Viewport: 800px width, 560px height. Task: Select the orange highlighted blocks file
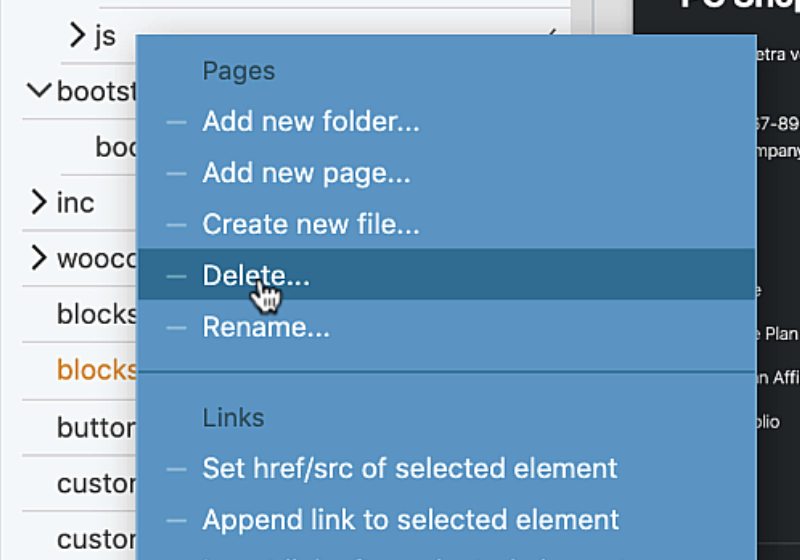(x=97, y=370)
